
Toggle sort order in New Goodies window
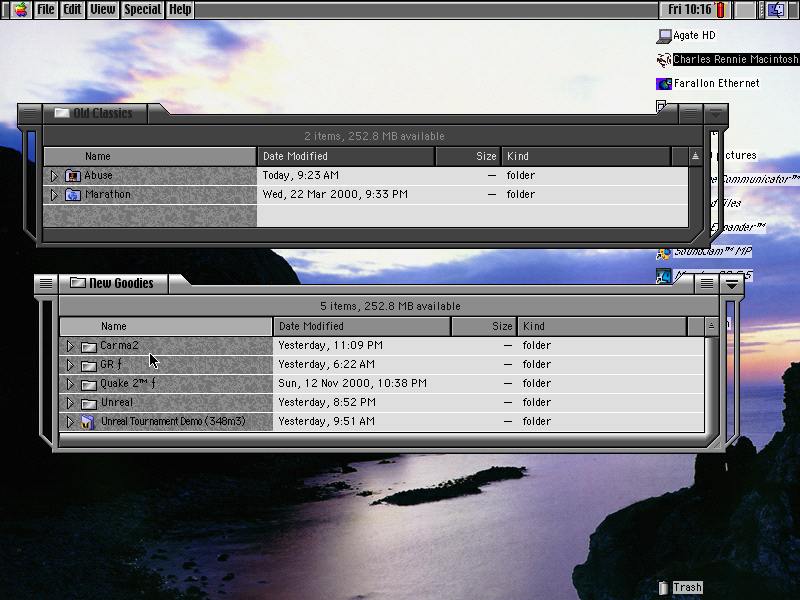tap(711, 326)
